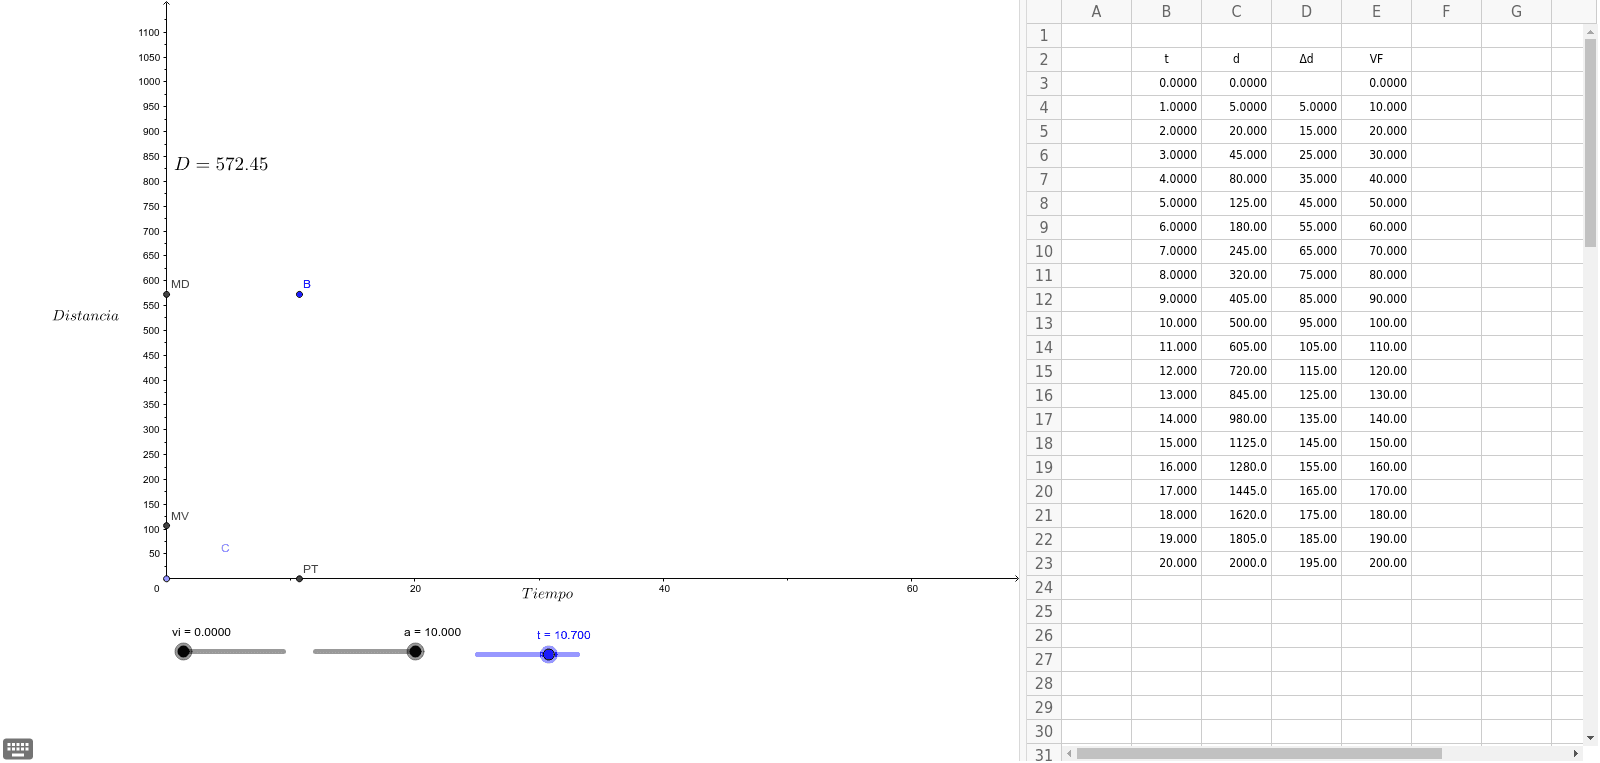Select cell containing 9.0000
This screenshot has width=1600, height=763.
[1166, 299]
